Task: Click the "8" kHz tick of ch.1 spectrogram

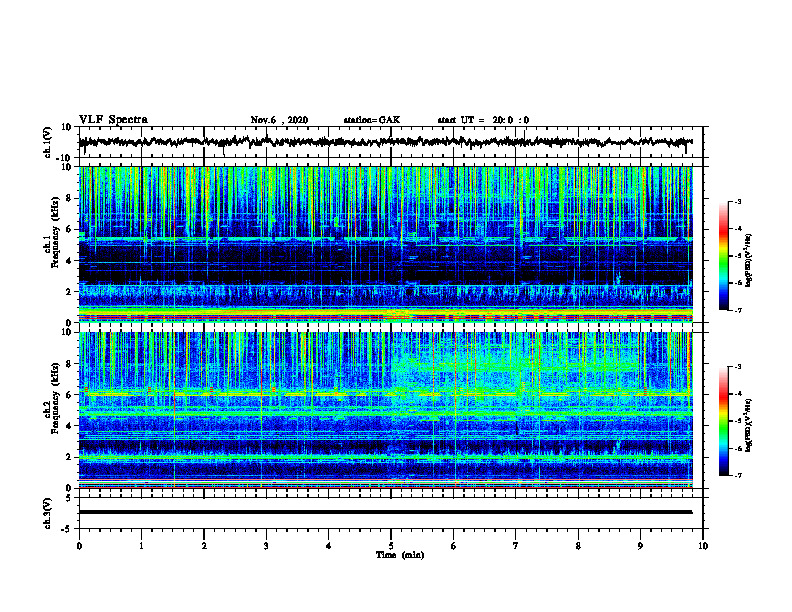Action: tap(70, 198)
